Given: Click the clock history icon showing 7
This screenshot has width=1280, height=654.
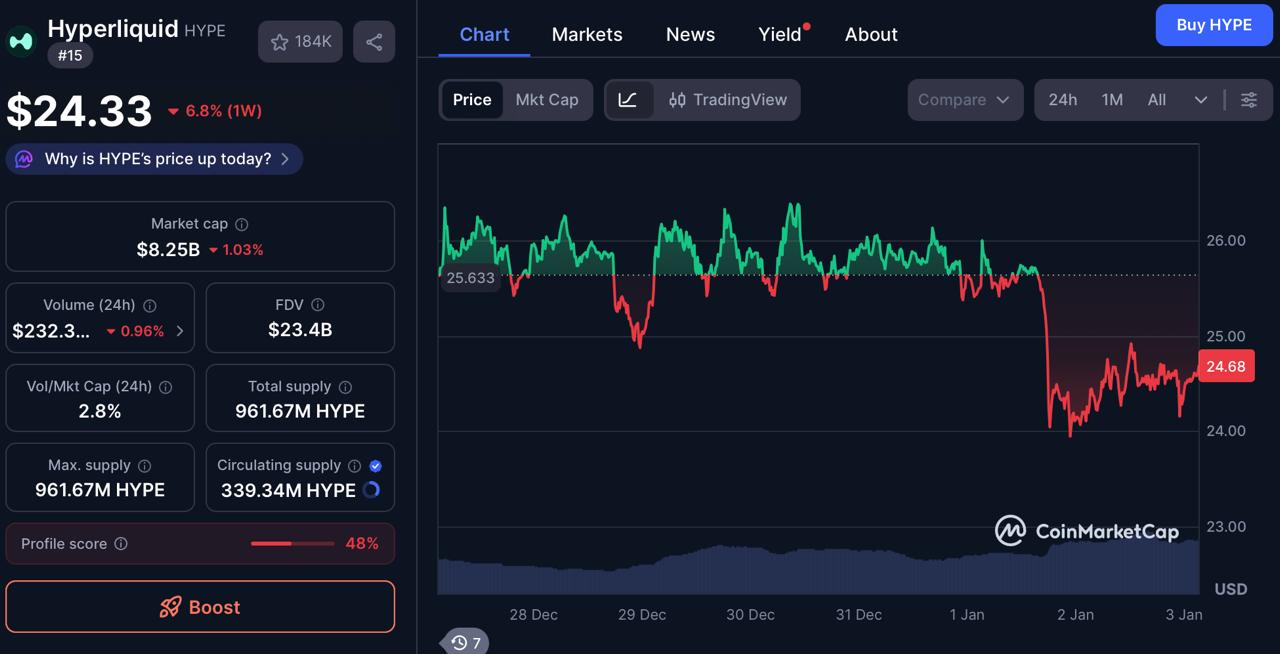Looking at the screenshot, I should 462,643.
